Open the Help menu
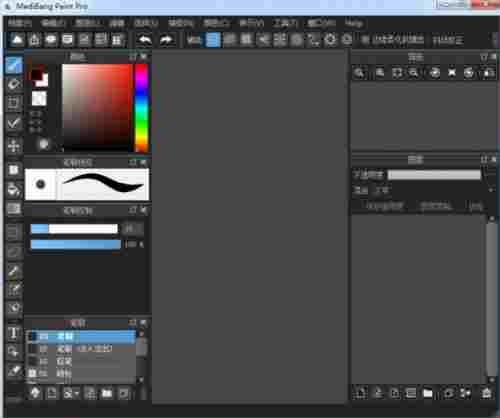Screen dimensions: 500x418 pyautogui.click(x=354, y=23)
